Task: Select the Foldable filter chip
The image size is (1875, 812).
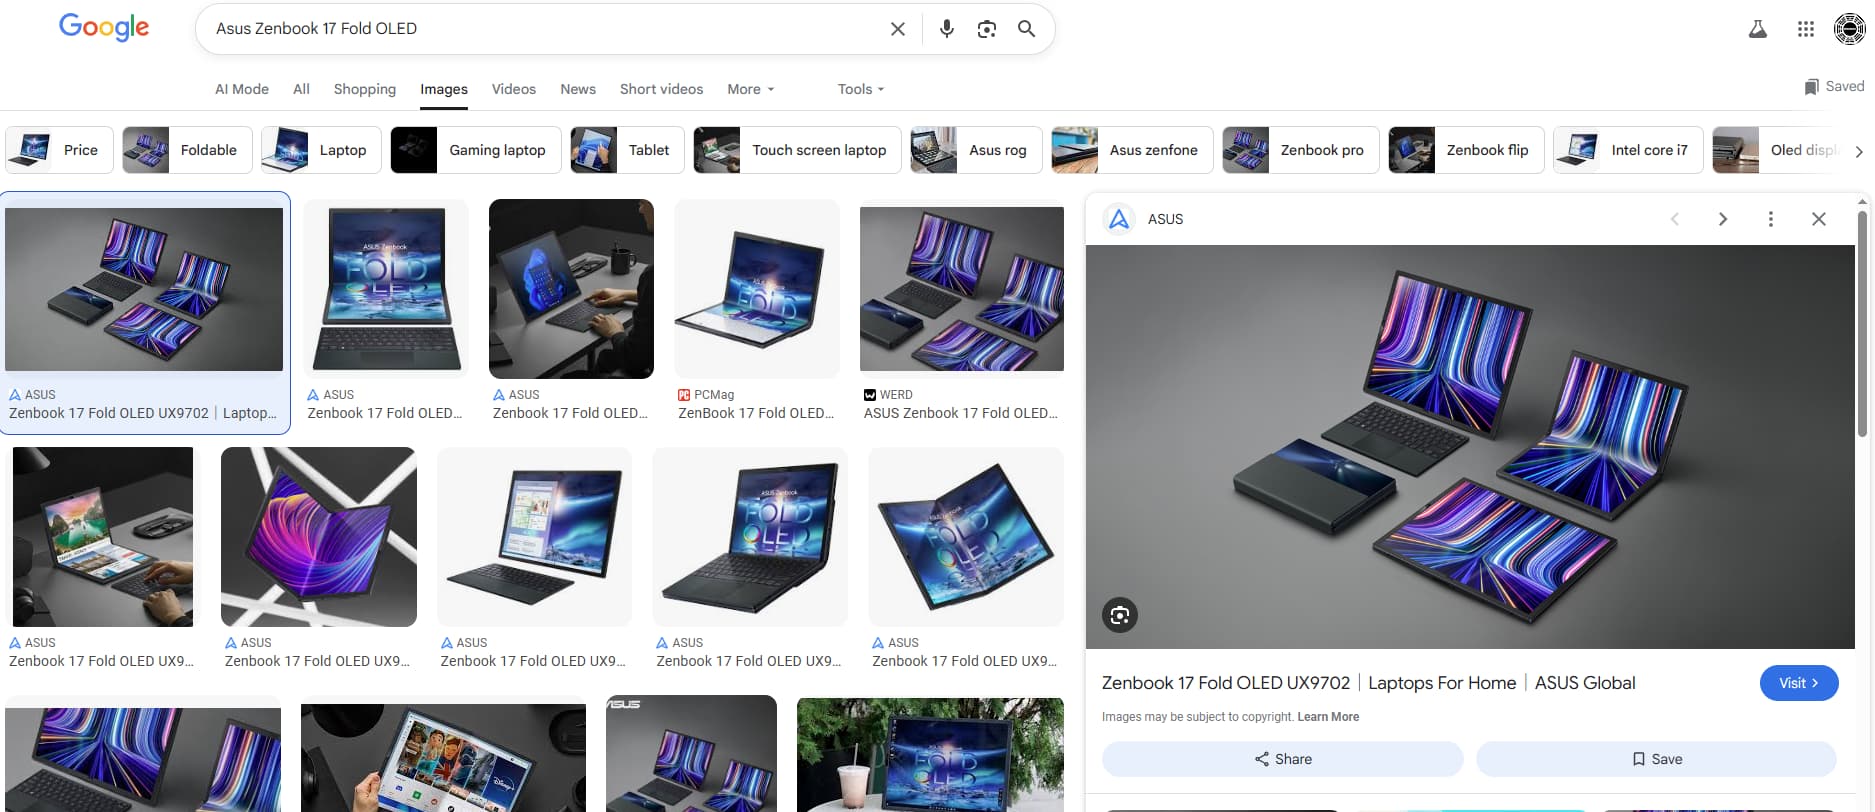Action: (187, 150)
